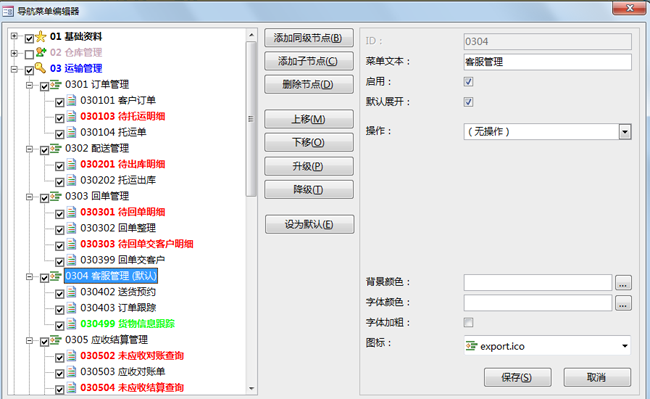This screenshot has height=399, width=650.
Task: Click the 背景颜色 color field
Action: [538, 283]
